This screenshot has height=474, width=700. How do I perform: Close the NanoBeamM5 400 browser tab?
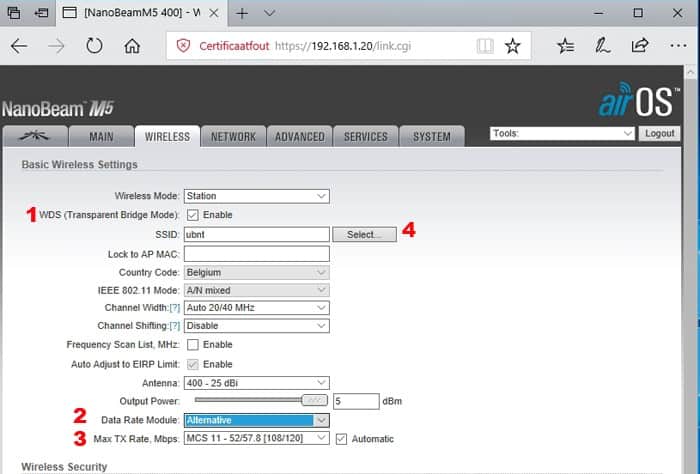[x=214, y=13]
